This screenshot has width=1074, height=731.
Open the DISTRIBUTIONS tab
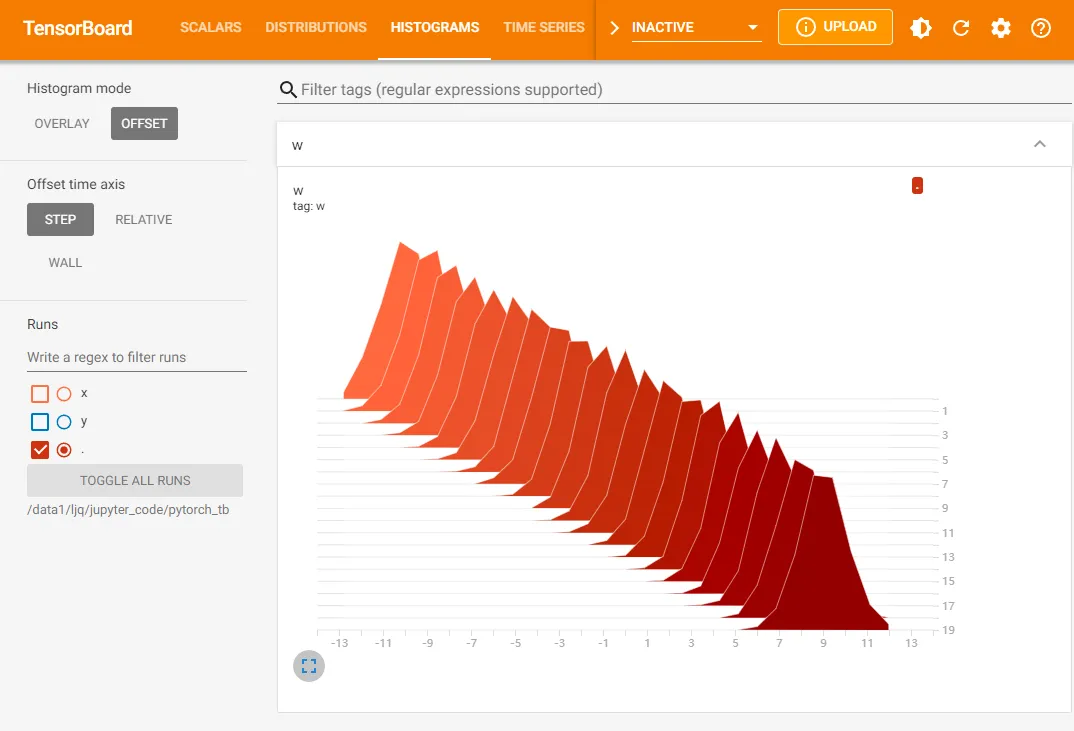pyautogui.click(x=316, y=27)
